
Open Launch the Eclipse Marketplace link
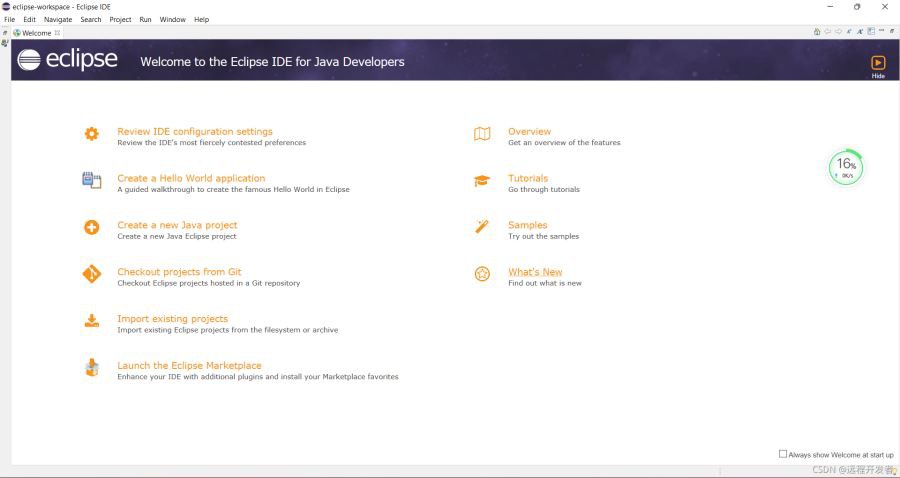tap(189, 366)
